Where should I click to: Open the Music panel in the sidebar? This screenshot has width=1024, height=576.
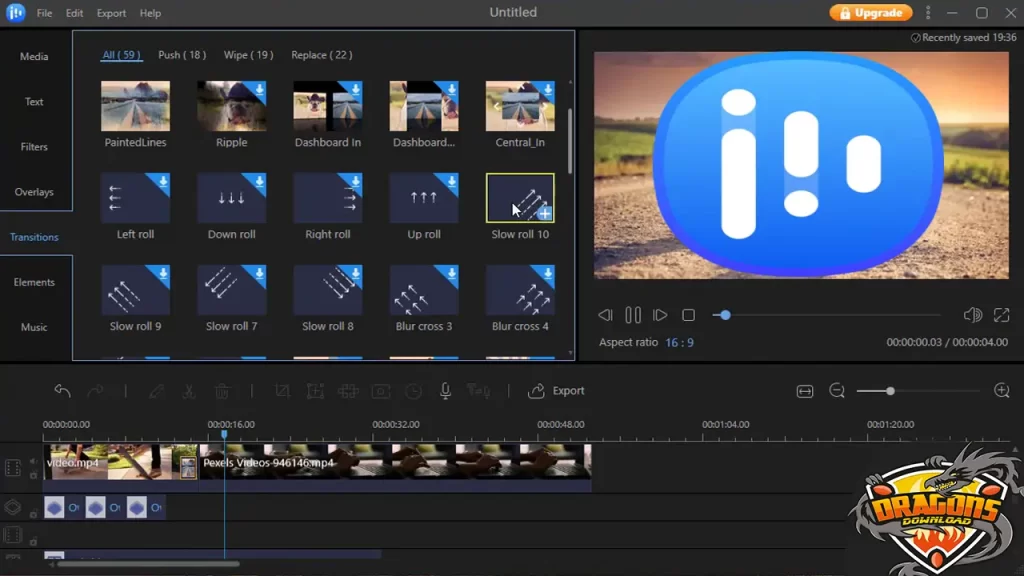click(x=35, y=326)
